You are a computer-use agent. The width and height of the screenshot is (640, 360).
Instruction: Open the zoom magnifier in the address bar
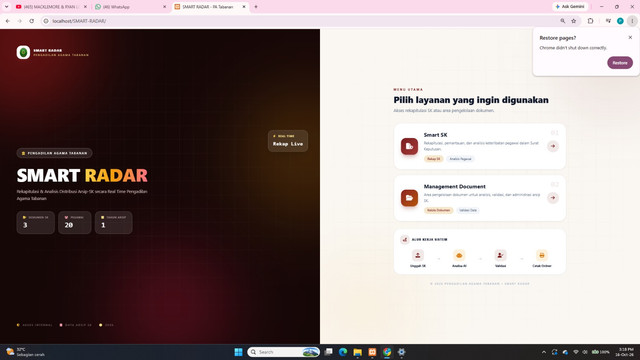click(x=562, y=21)
